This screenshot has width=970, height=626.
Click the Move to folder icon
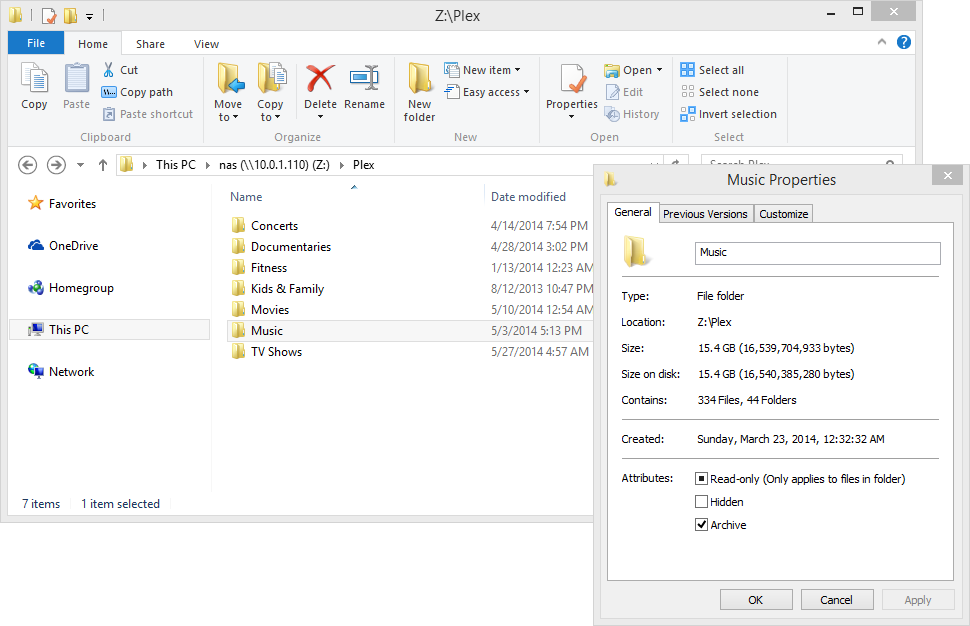click(229, 78)
